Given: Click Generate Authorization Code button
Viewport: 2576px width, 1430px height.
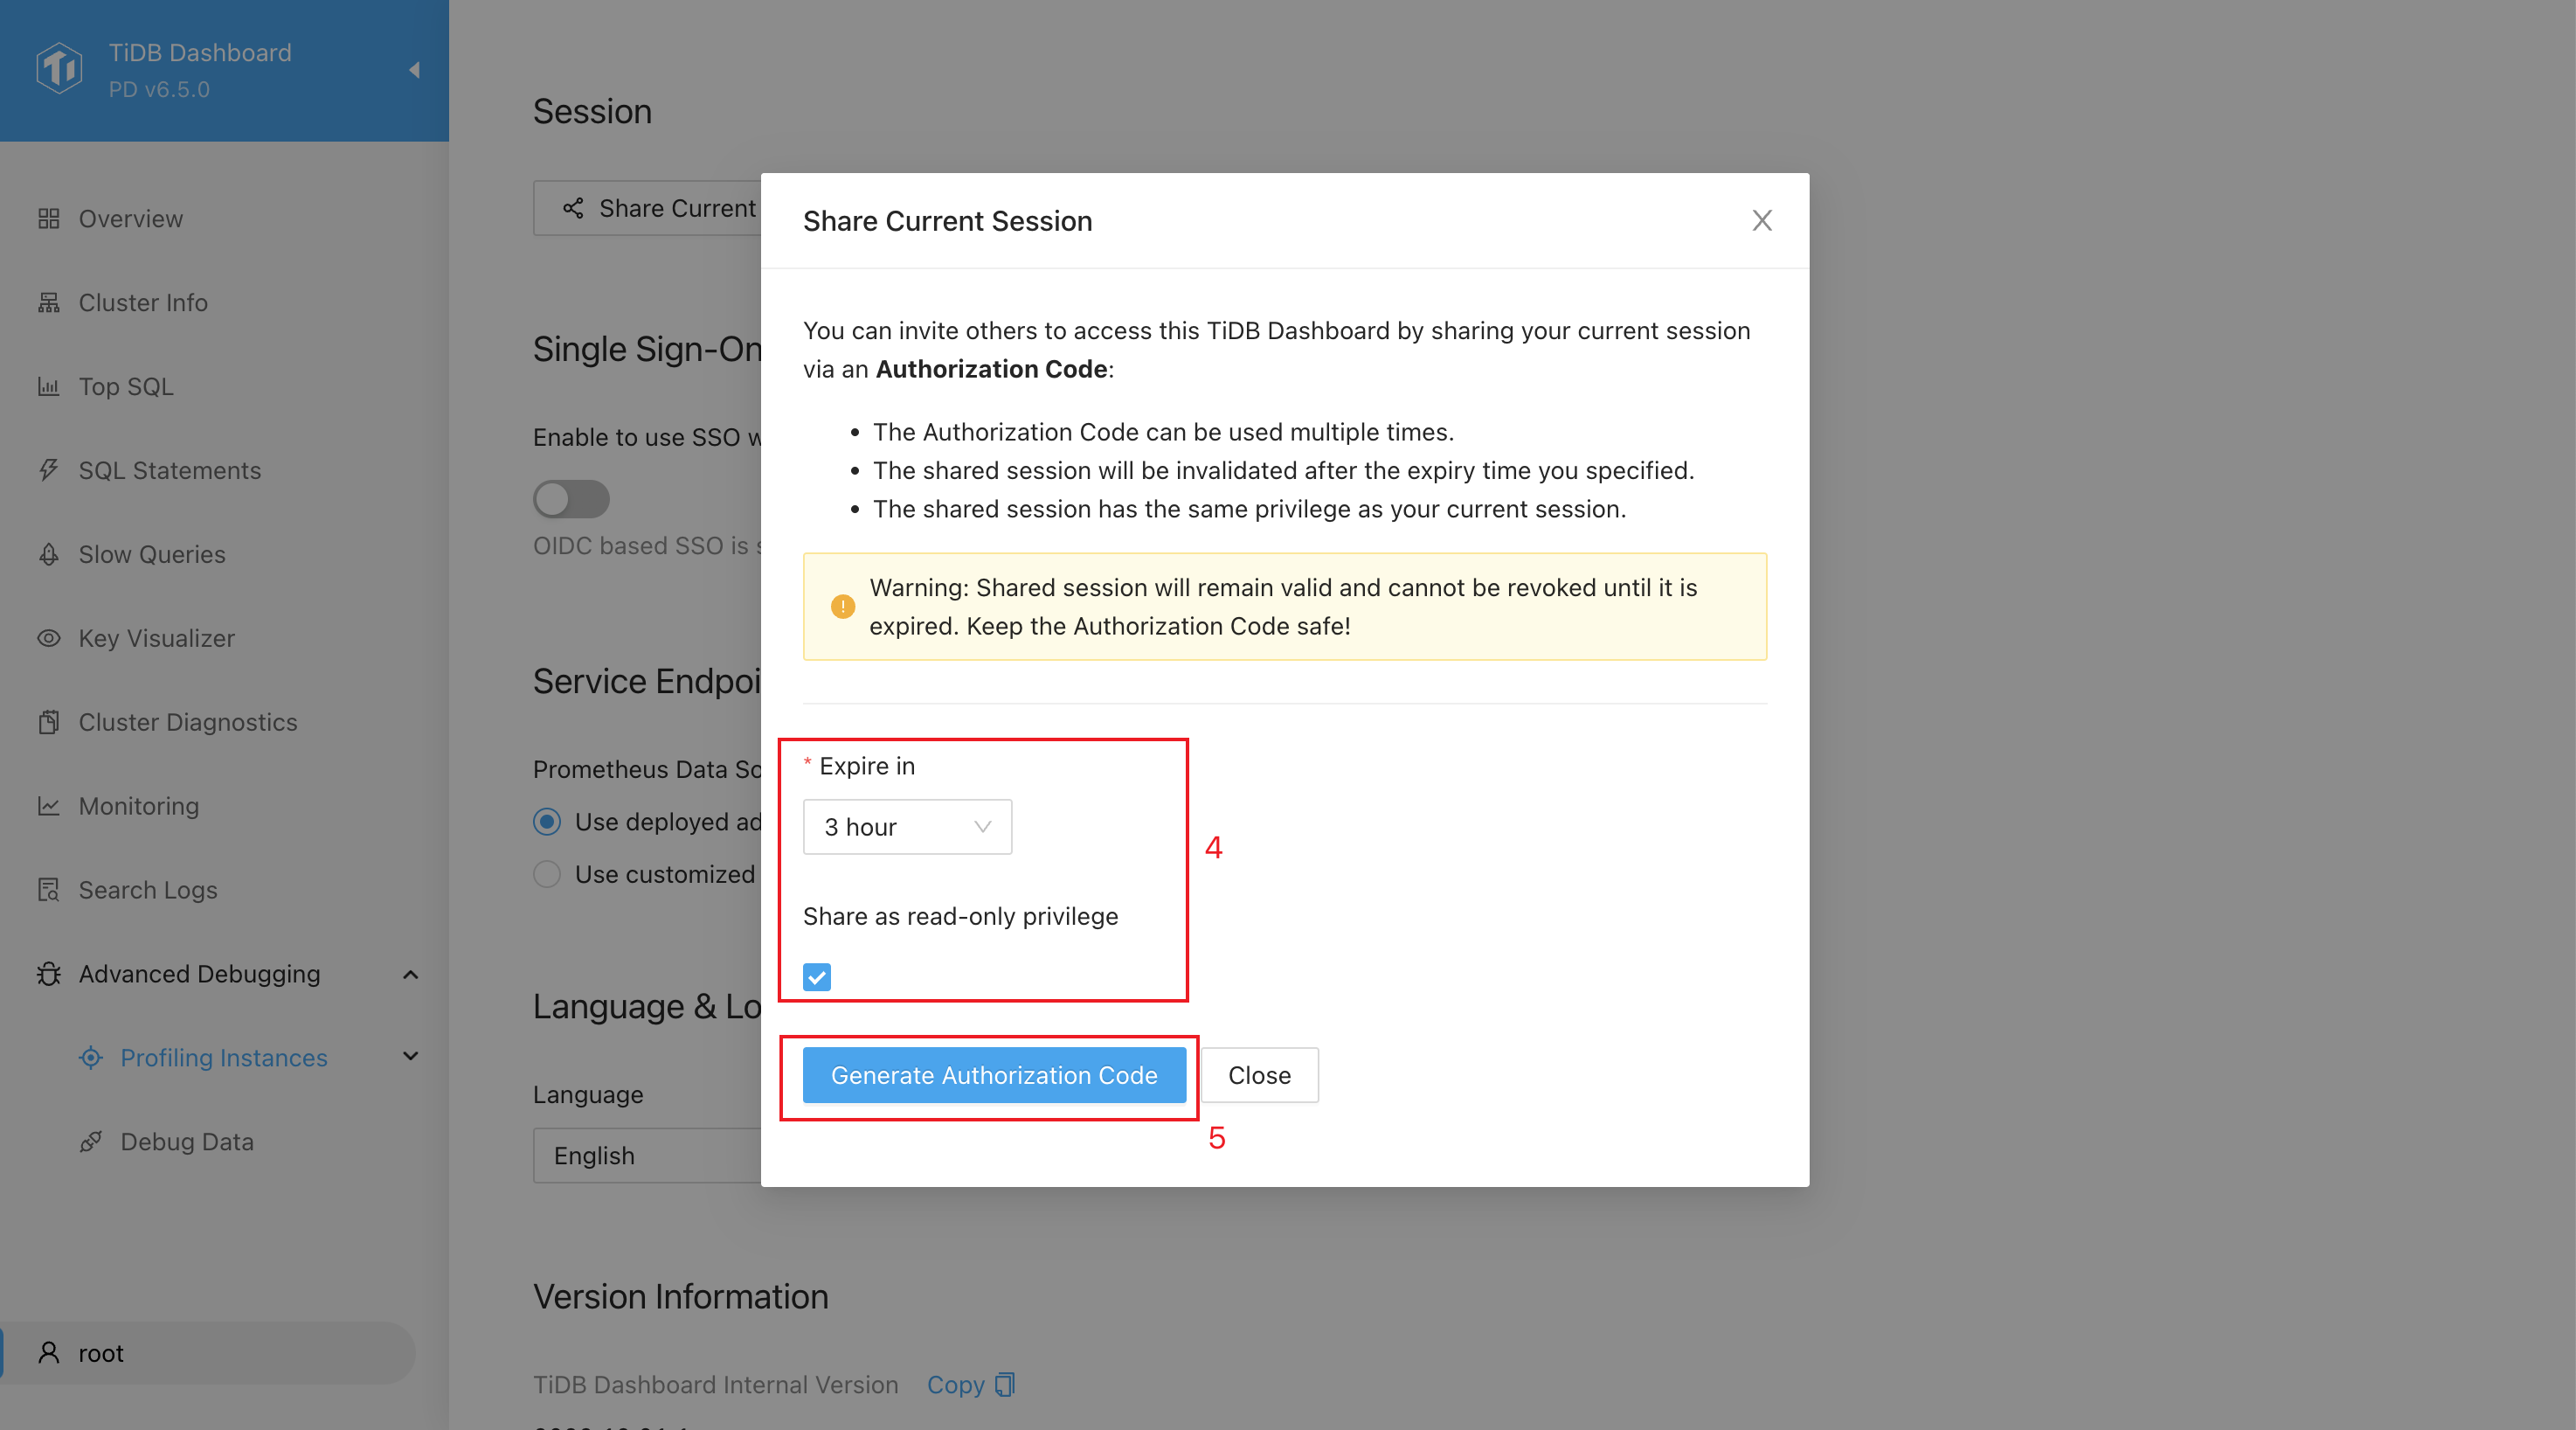Looking at the screenshot, I should [994, 1075].
